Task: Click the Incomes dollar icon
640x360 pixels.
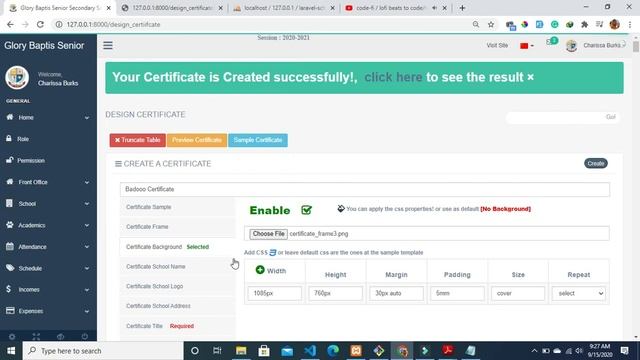Action: (x=9, y=289)
